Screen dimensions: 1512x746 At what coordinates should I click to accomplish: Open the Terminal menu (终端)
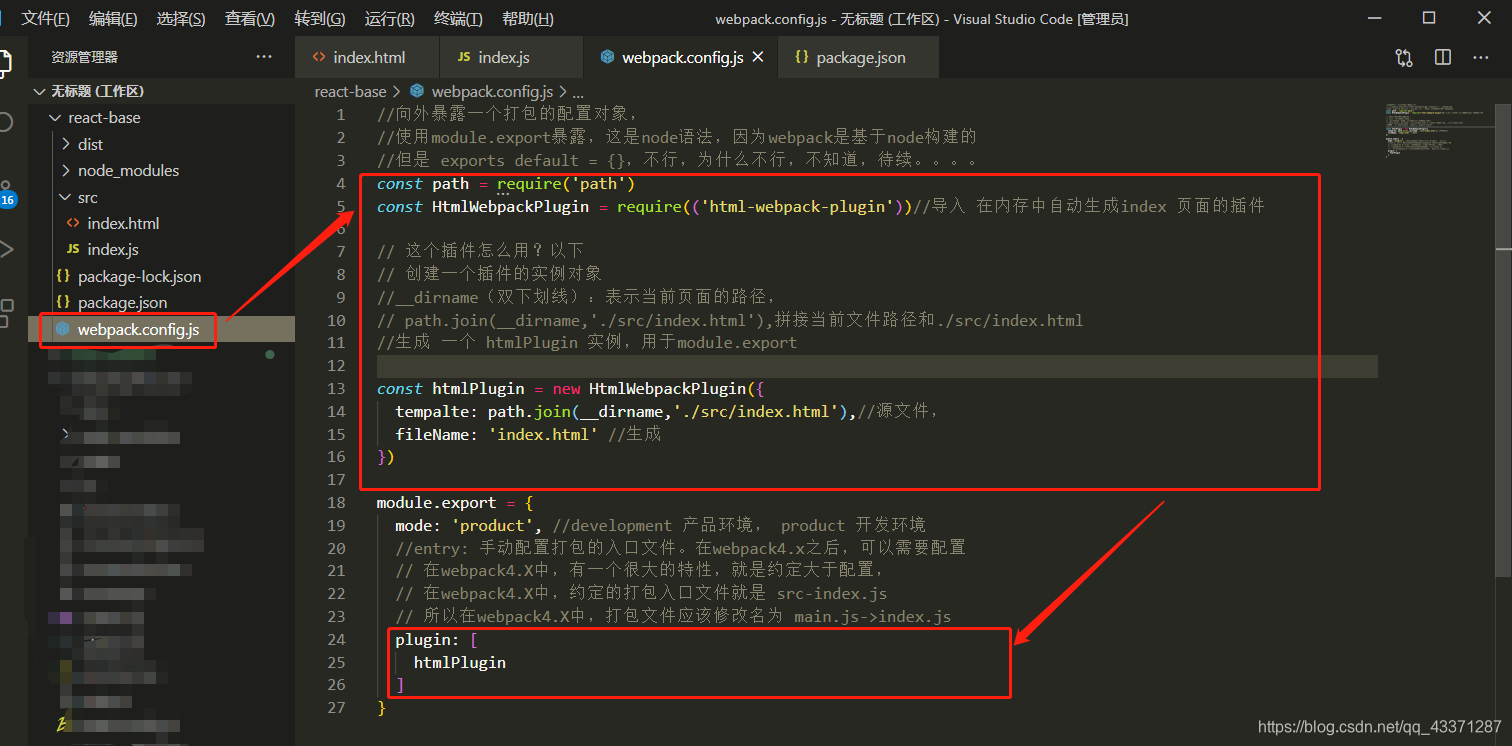[458, 19]
